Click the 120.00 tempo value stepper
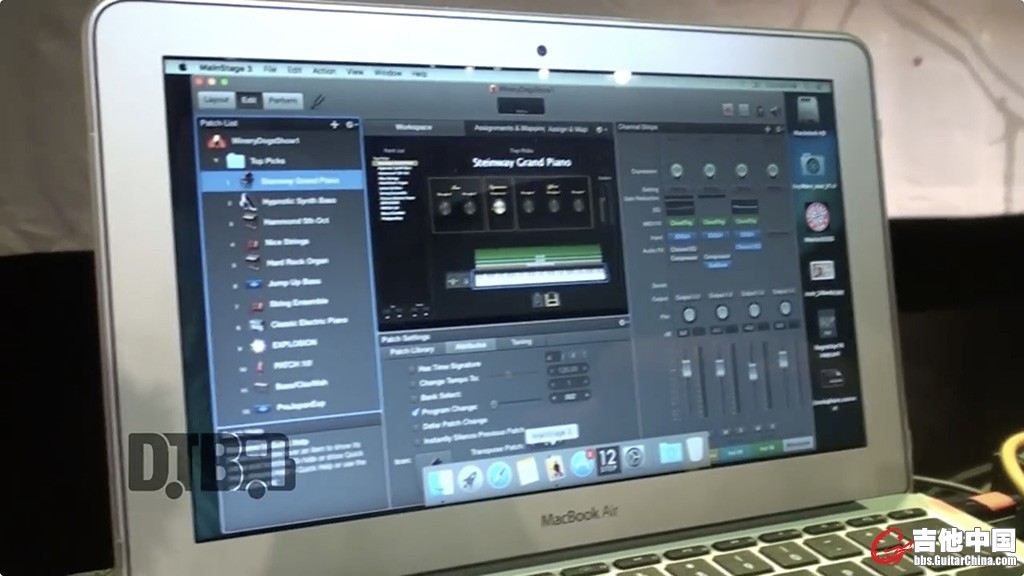This screenshot has width=1024, height=576. pos(567,370)
